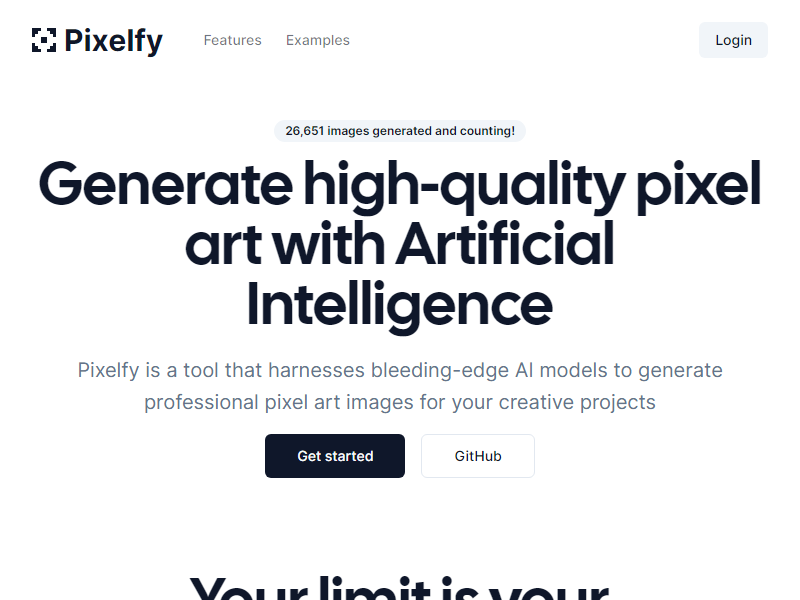Screen dimensions: 800x600
Task: Click the word Generate in the headline
Action: pos(164,184)
